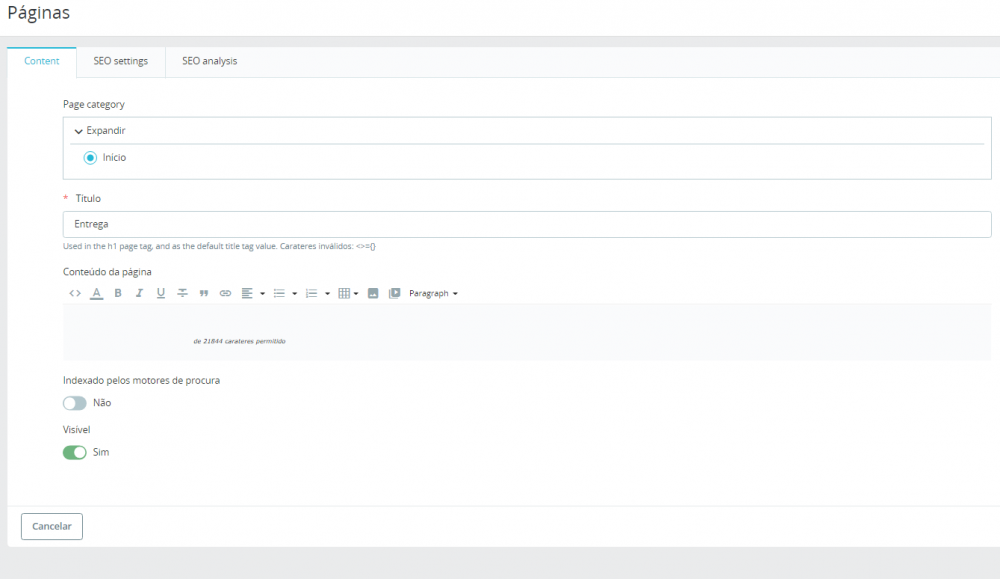Underline the text
The image size is (1000, 579).
pyautogui.click(x=160, y=292)
